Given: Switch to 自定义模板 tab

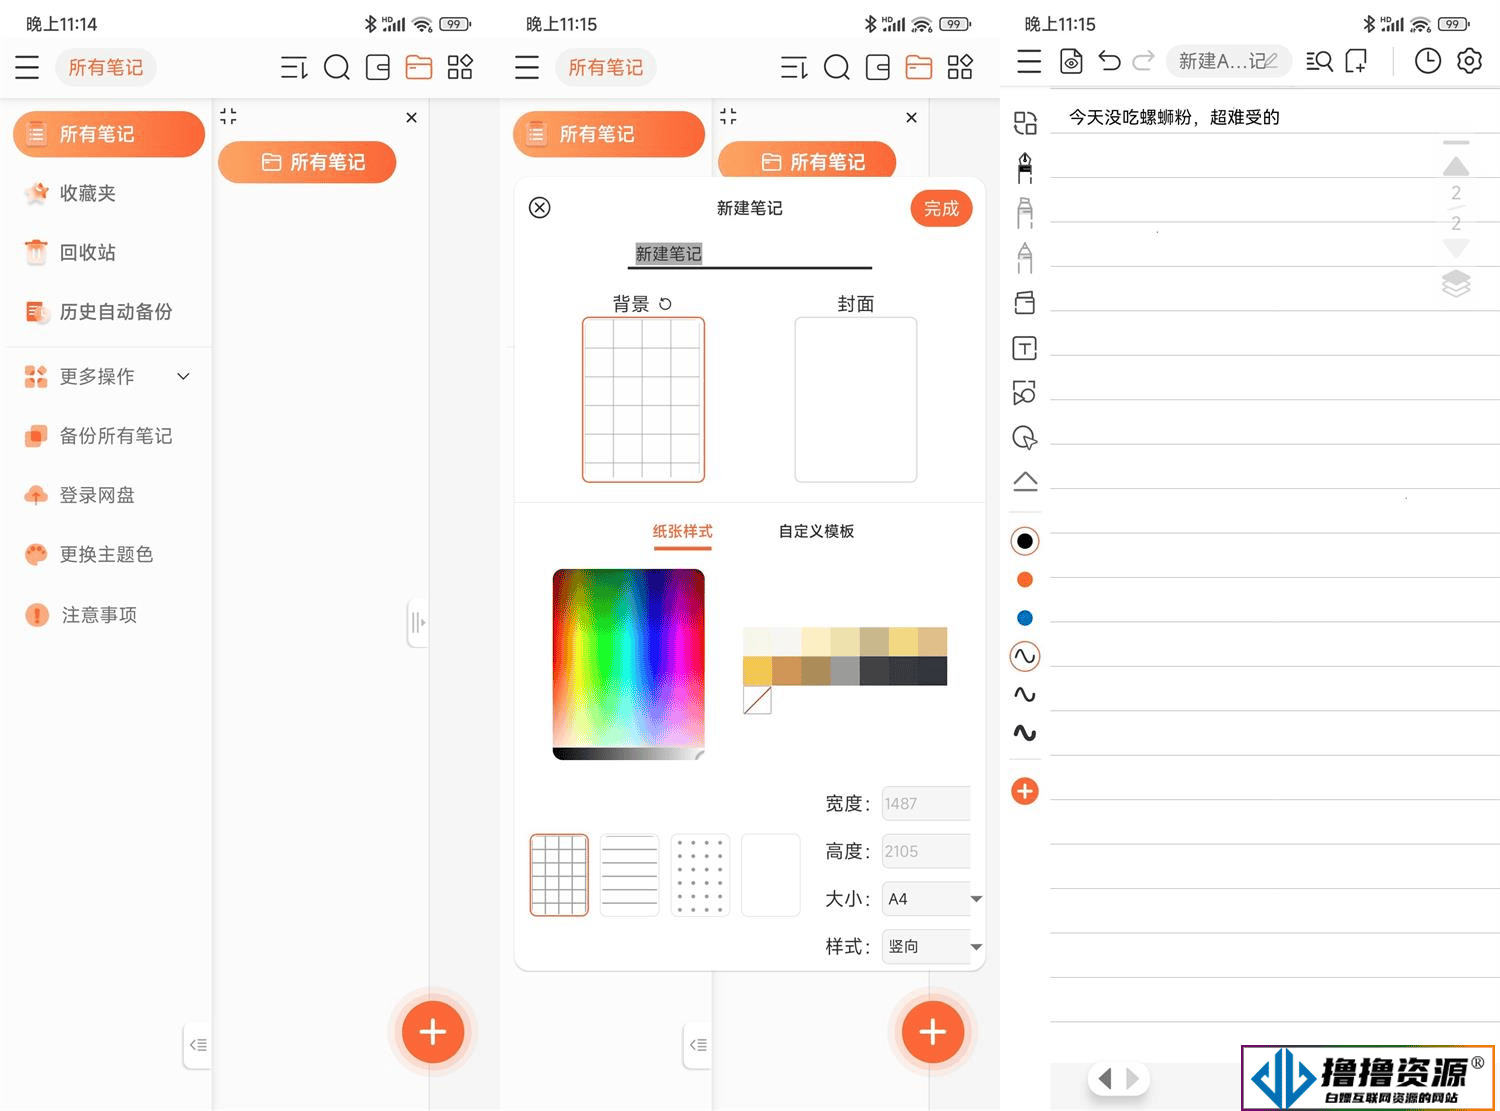Looking at the screenshot, I should tap(816, 532).
